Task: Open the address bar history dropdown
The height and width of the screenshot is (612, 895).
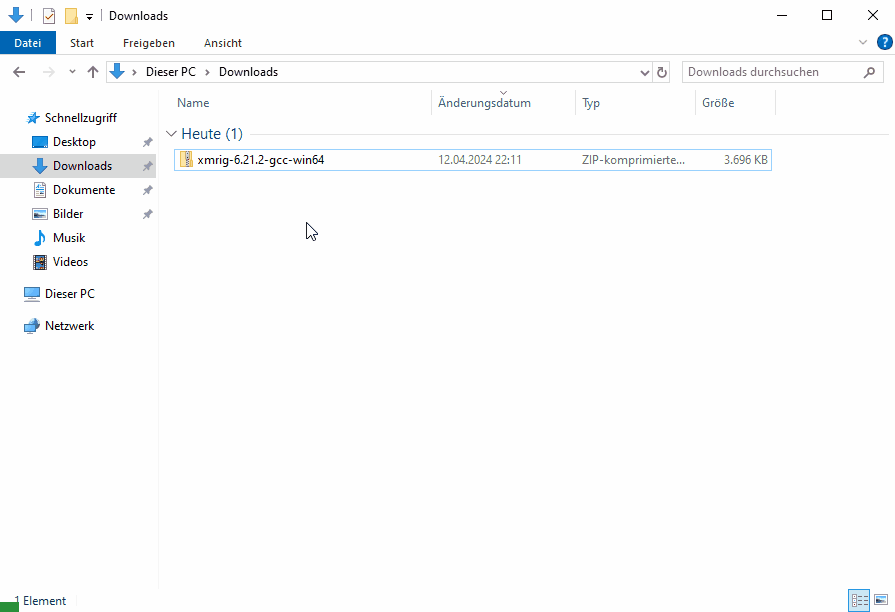Action: [644, 73]
